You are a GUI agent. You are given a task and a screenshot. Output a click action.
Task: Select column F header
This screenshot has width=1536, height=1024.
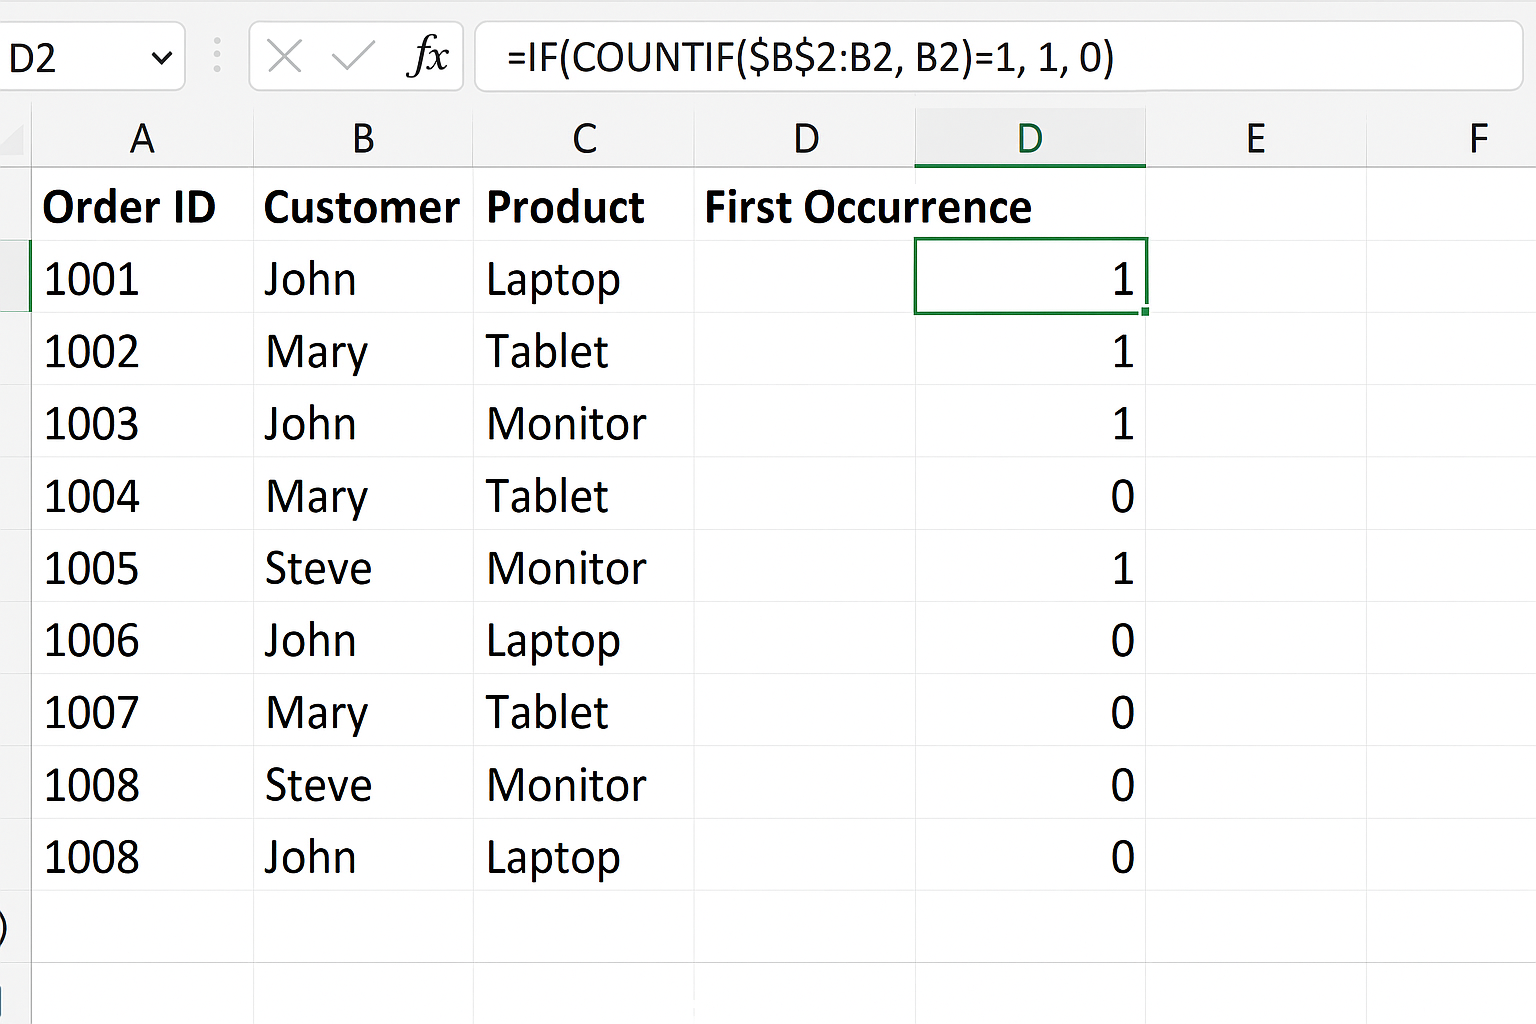pyautogui.click(x=1451, y=138)
